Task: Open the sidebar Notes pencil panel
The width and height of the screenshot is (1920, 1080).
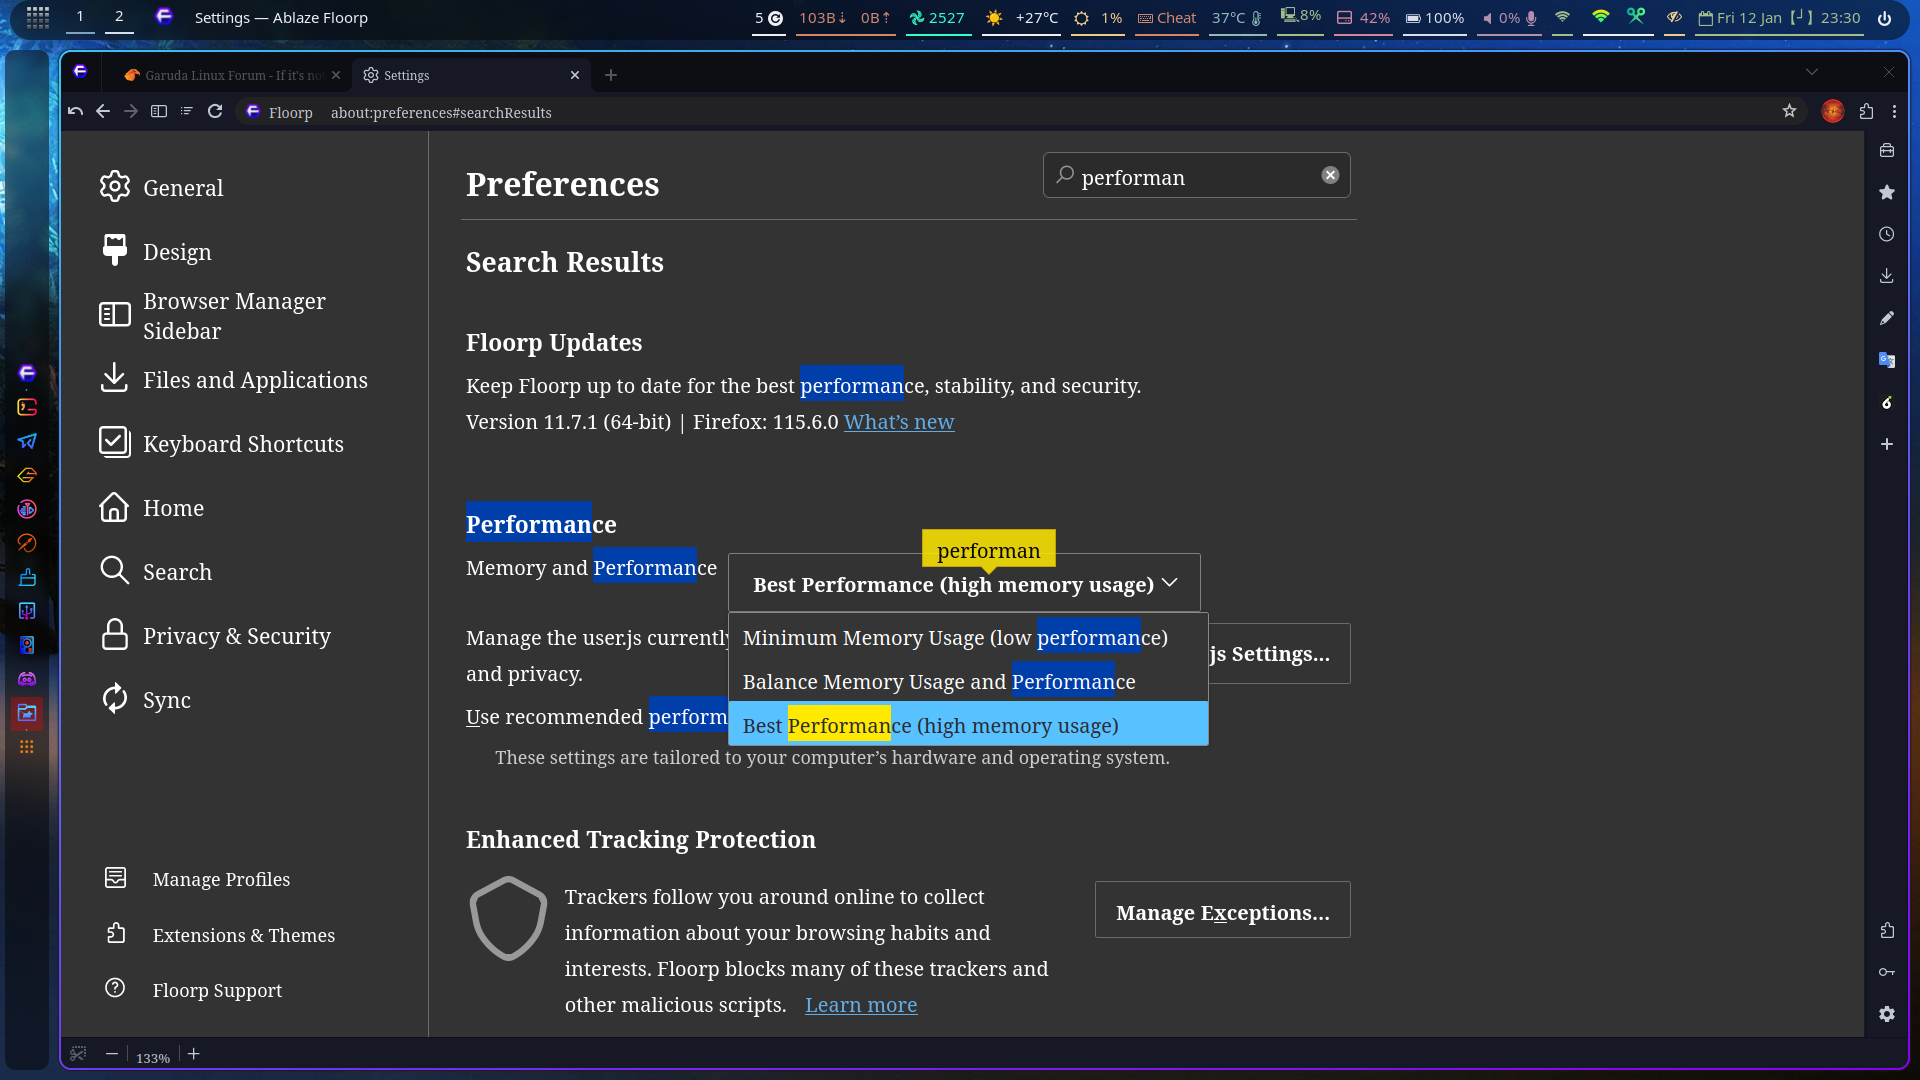Action: click(x=1886, y=318)
